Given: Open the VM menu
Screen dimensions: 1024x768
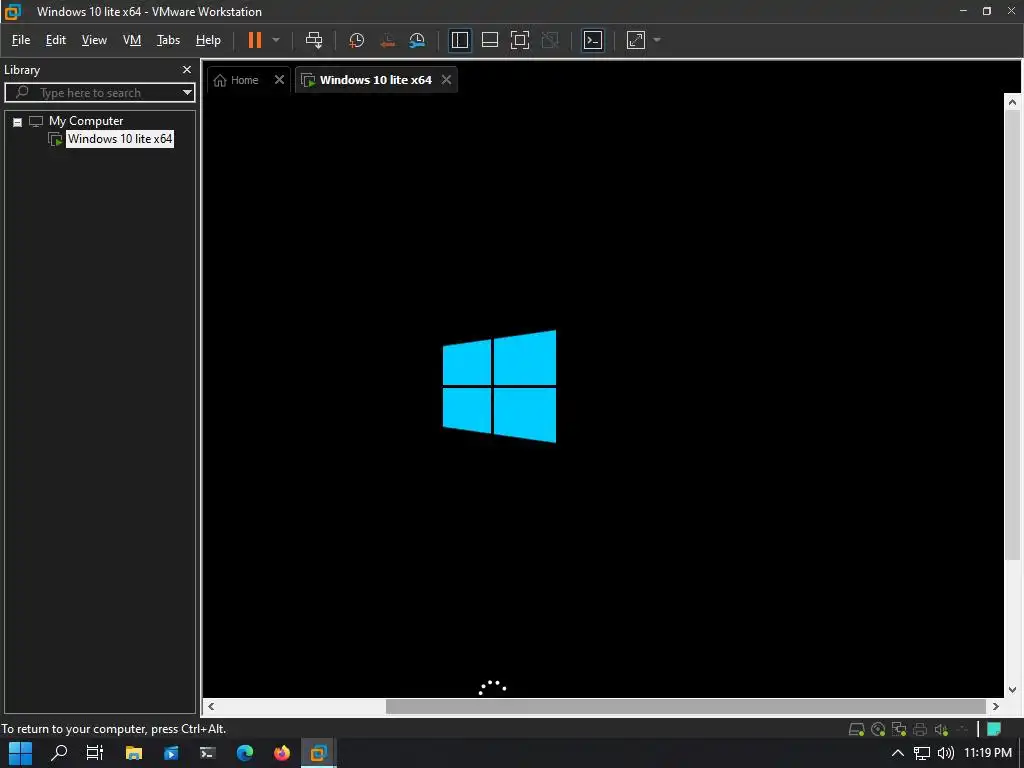Looking at the screenshot, I should pos(132,40).
